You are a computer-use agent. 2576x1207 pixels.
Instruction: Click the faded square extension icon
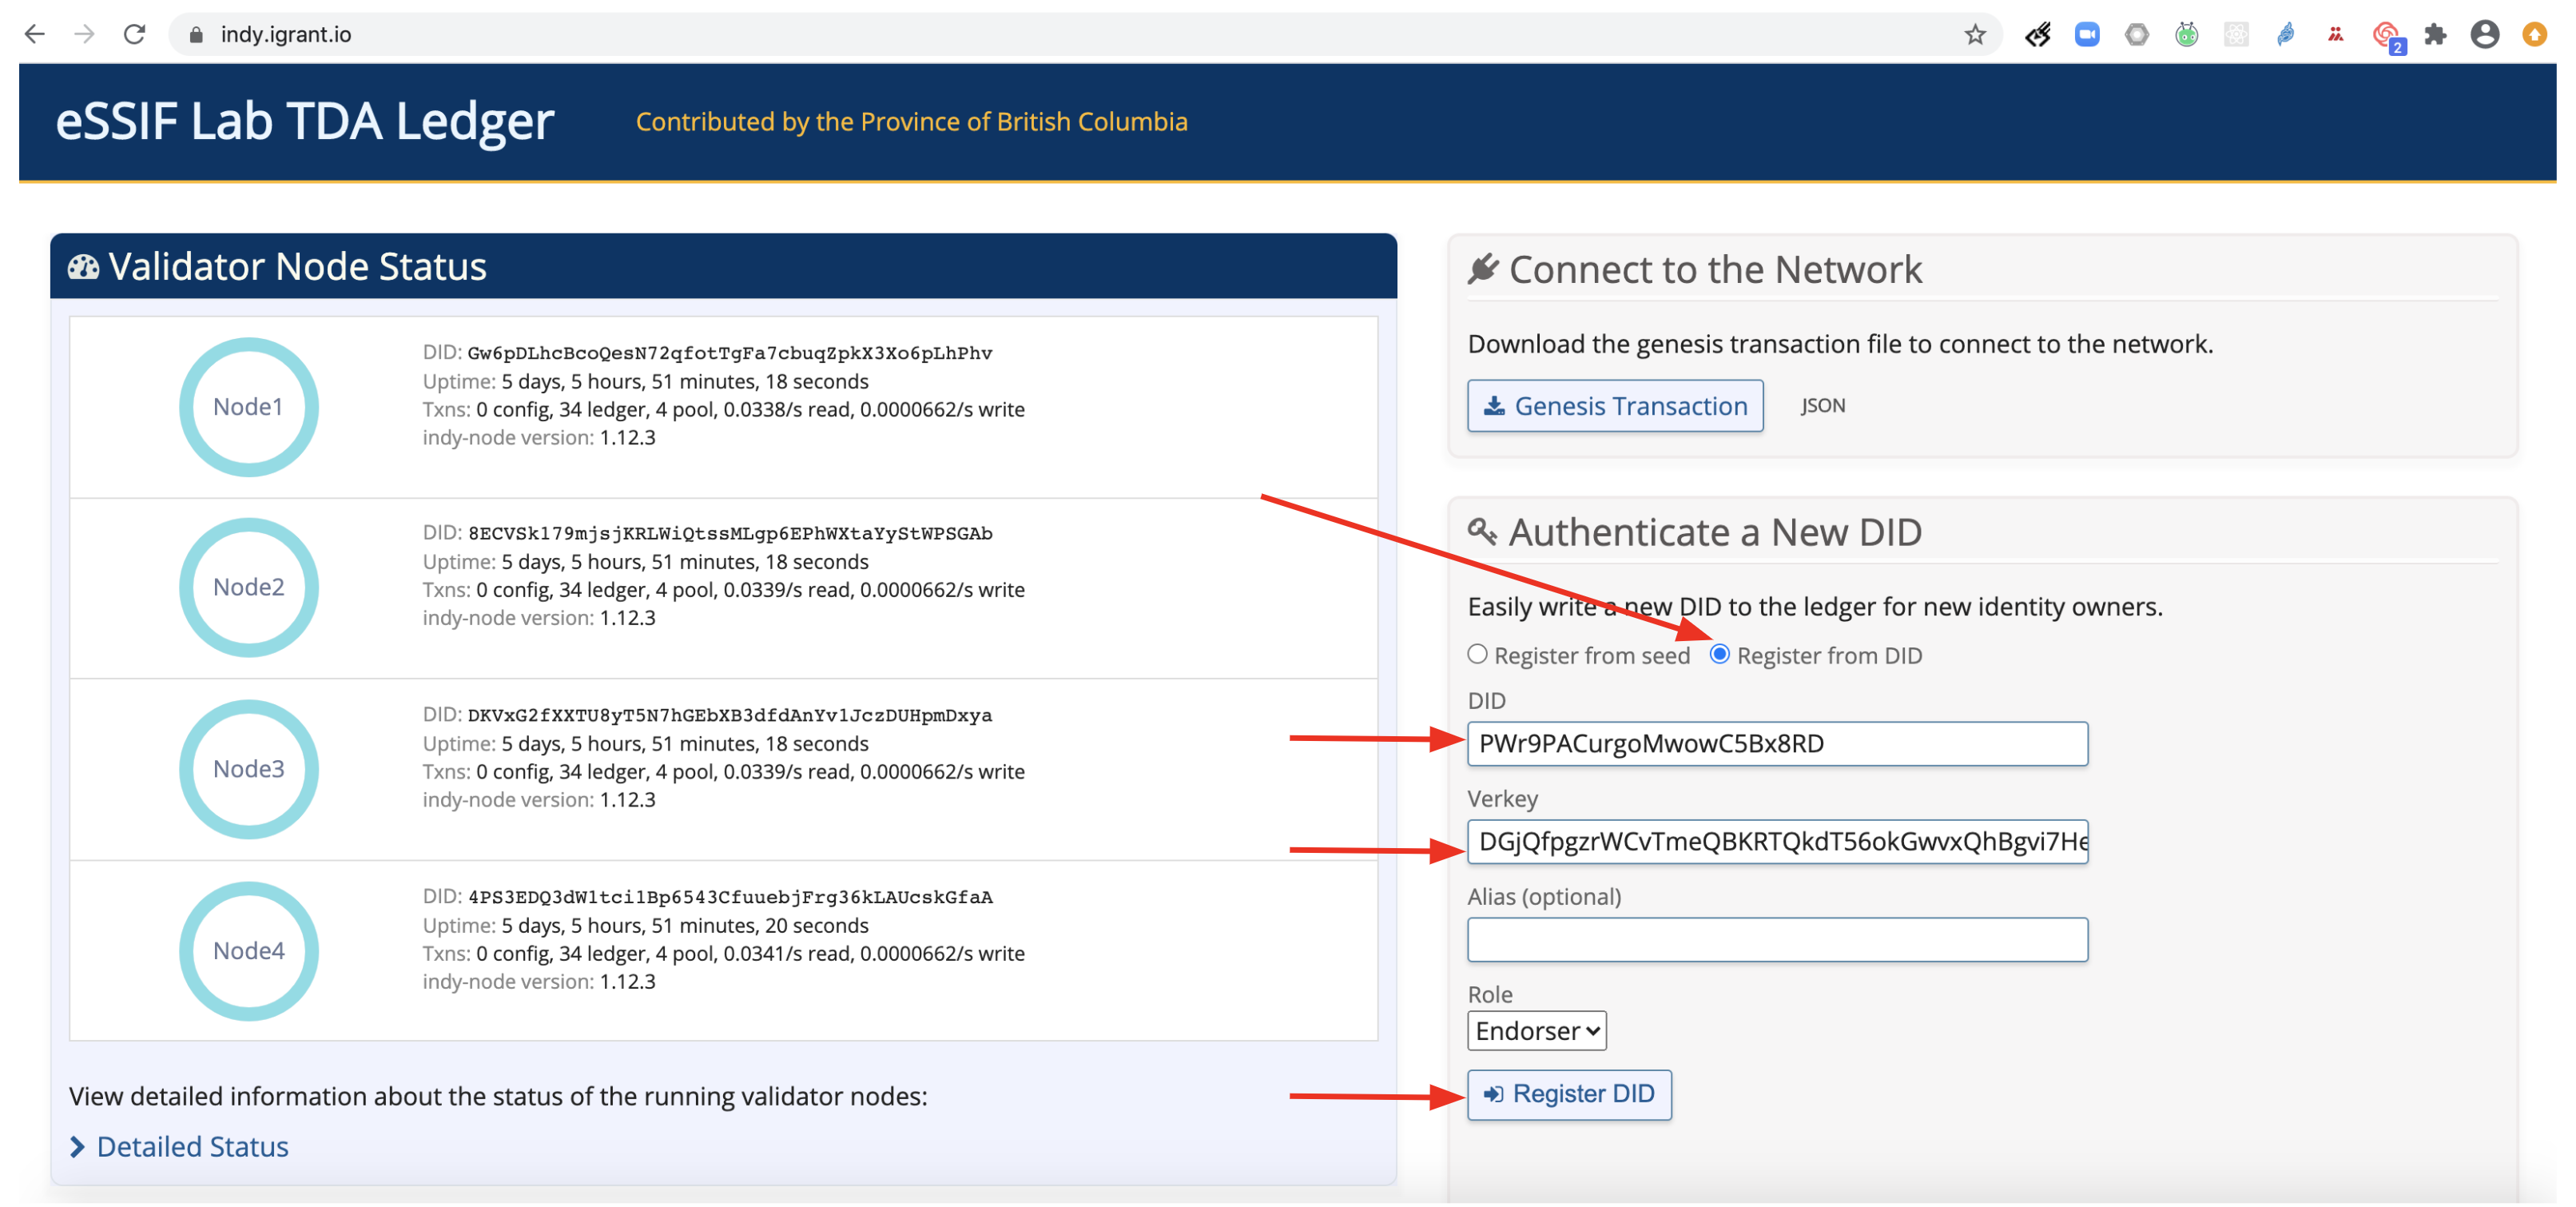tap(2236, 34)
